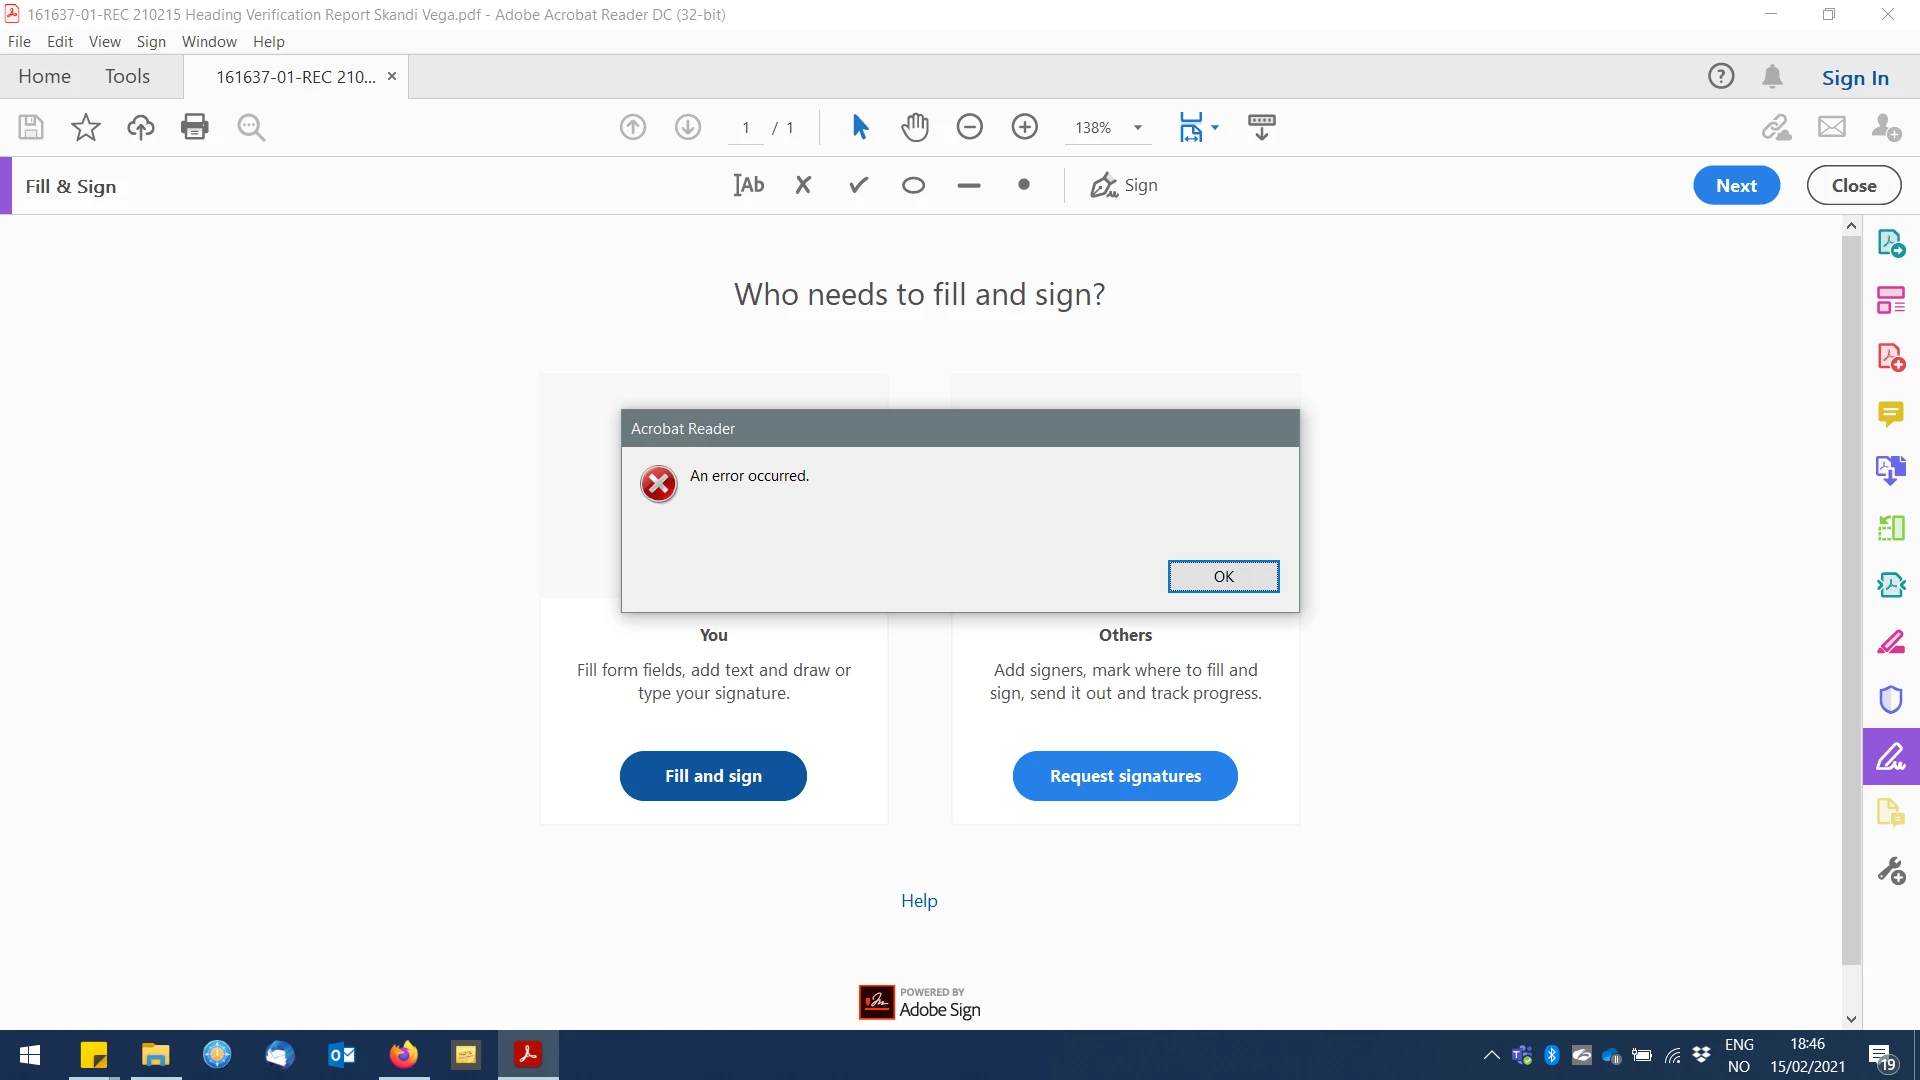Select the line tool icon

click(968, 185)
